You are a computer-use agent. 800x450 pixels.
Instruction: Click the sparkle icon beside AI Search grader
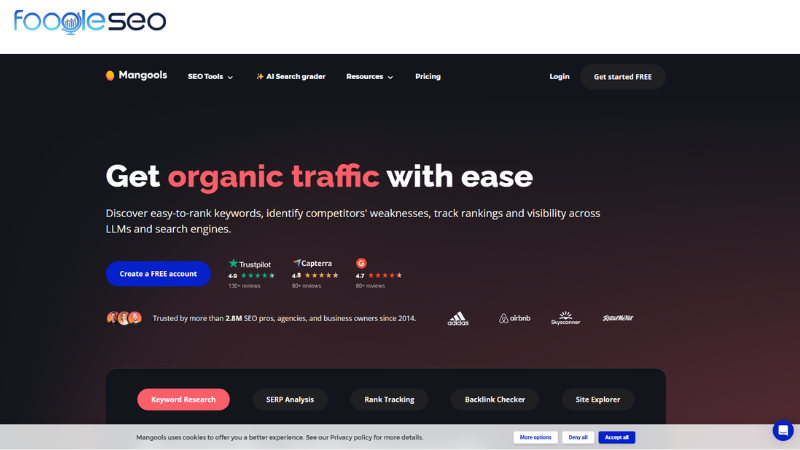click(260, 77)
